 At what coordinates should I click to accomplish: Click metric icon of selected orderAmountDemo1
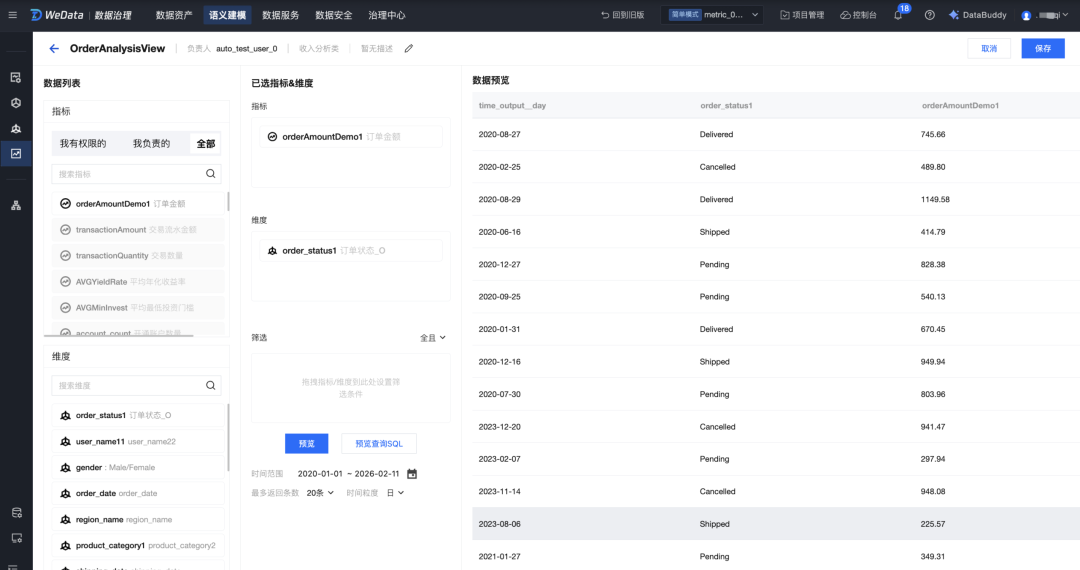pos(272,136)
